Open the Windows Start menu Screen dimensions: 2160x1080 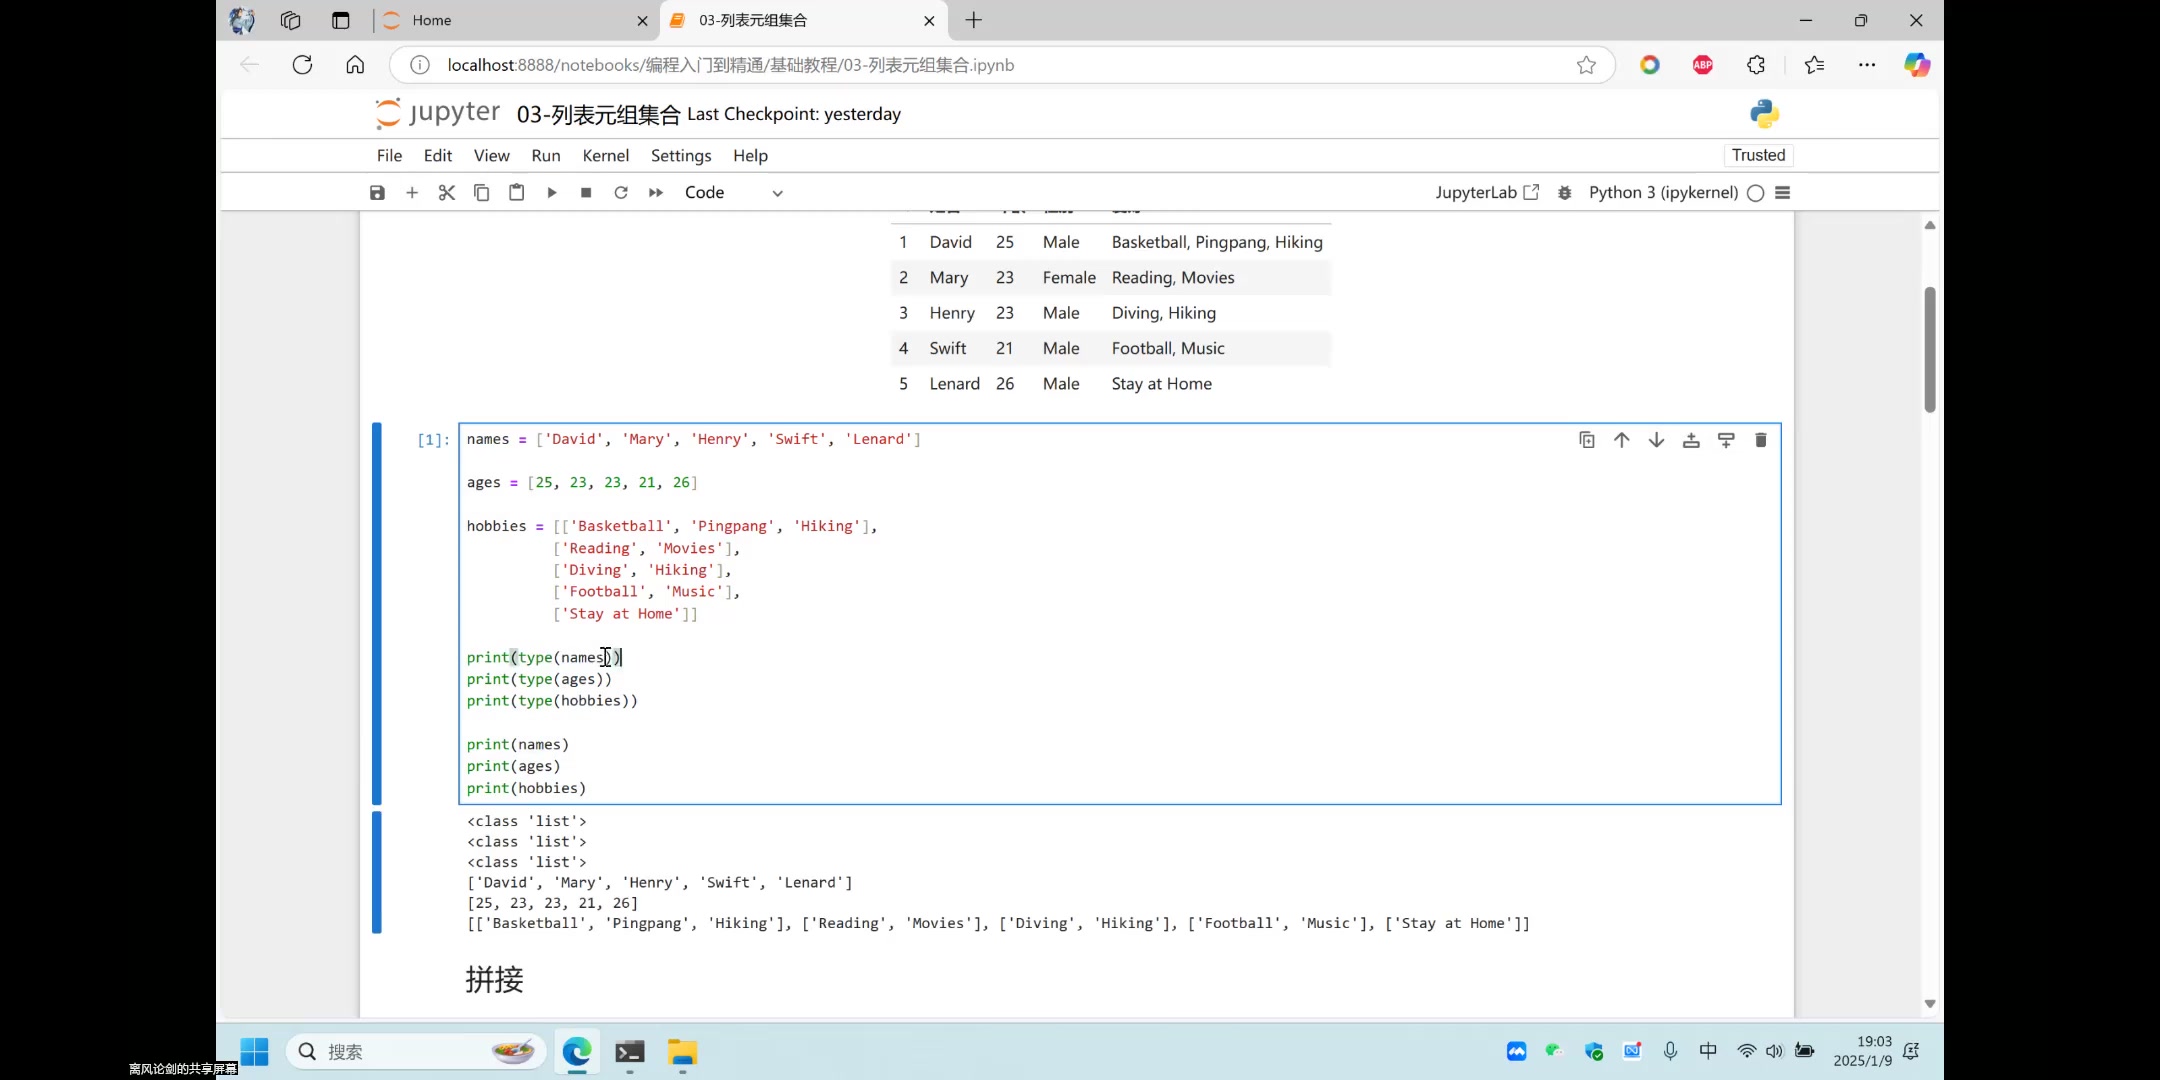254,1052
